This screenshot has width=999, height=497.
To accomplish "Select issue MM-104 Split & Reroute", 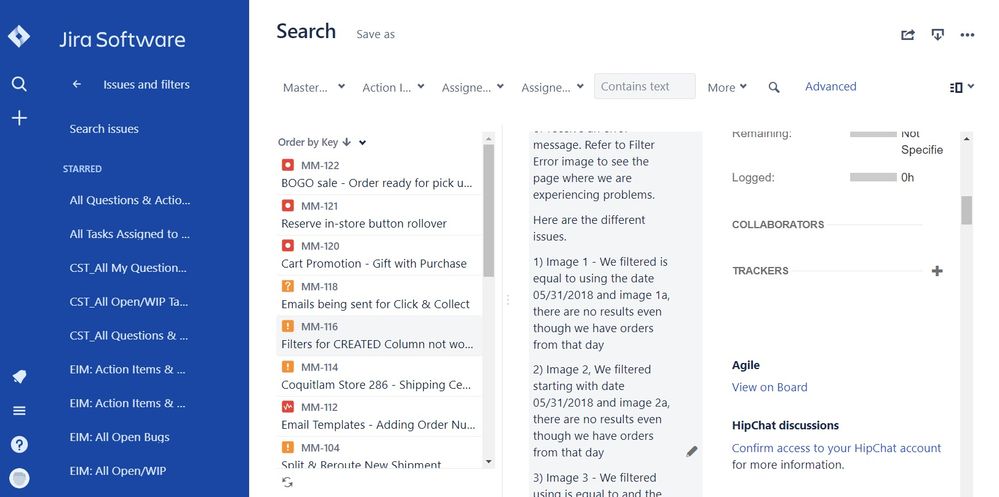I will (379, 454).
